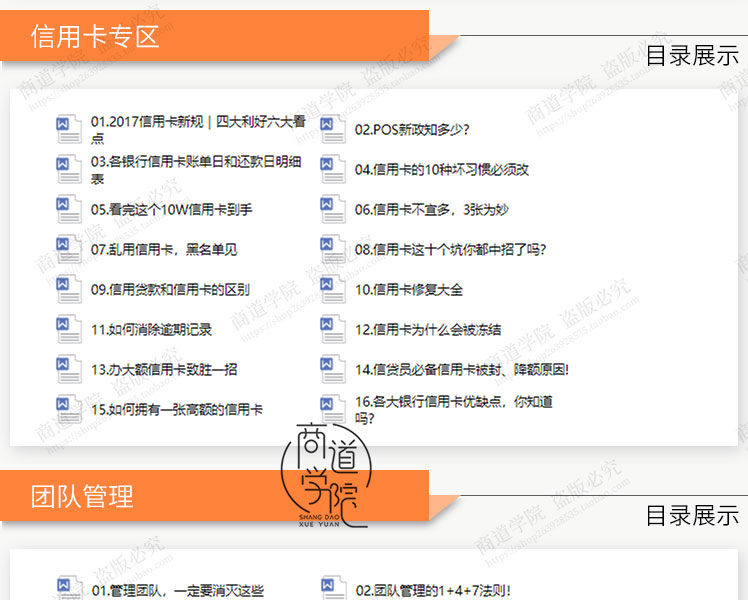The image size is (748, 600).
Task: Click Word icon beside 01.2017信用卡新规
Action: click(x=69, y=129)
